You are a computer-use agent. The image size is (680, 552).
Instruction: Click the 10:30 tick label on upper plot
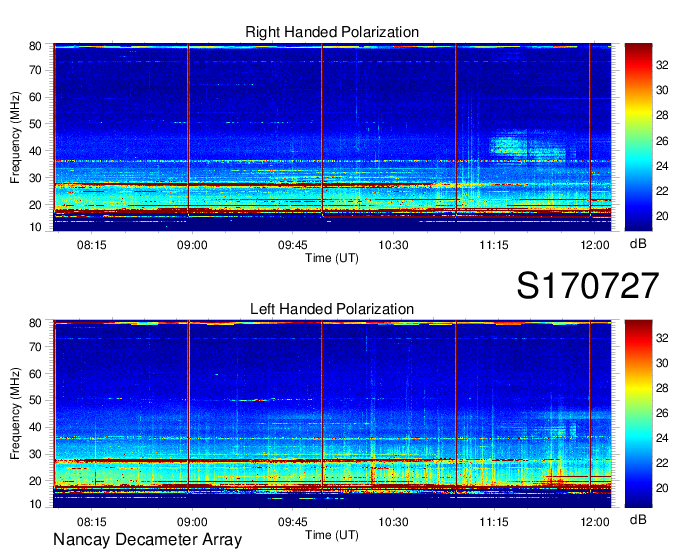[x=393, y=245]
